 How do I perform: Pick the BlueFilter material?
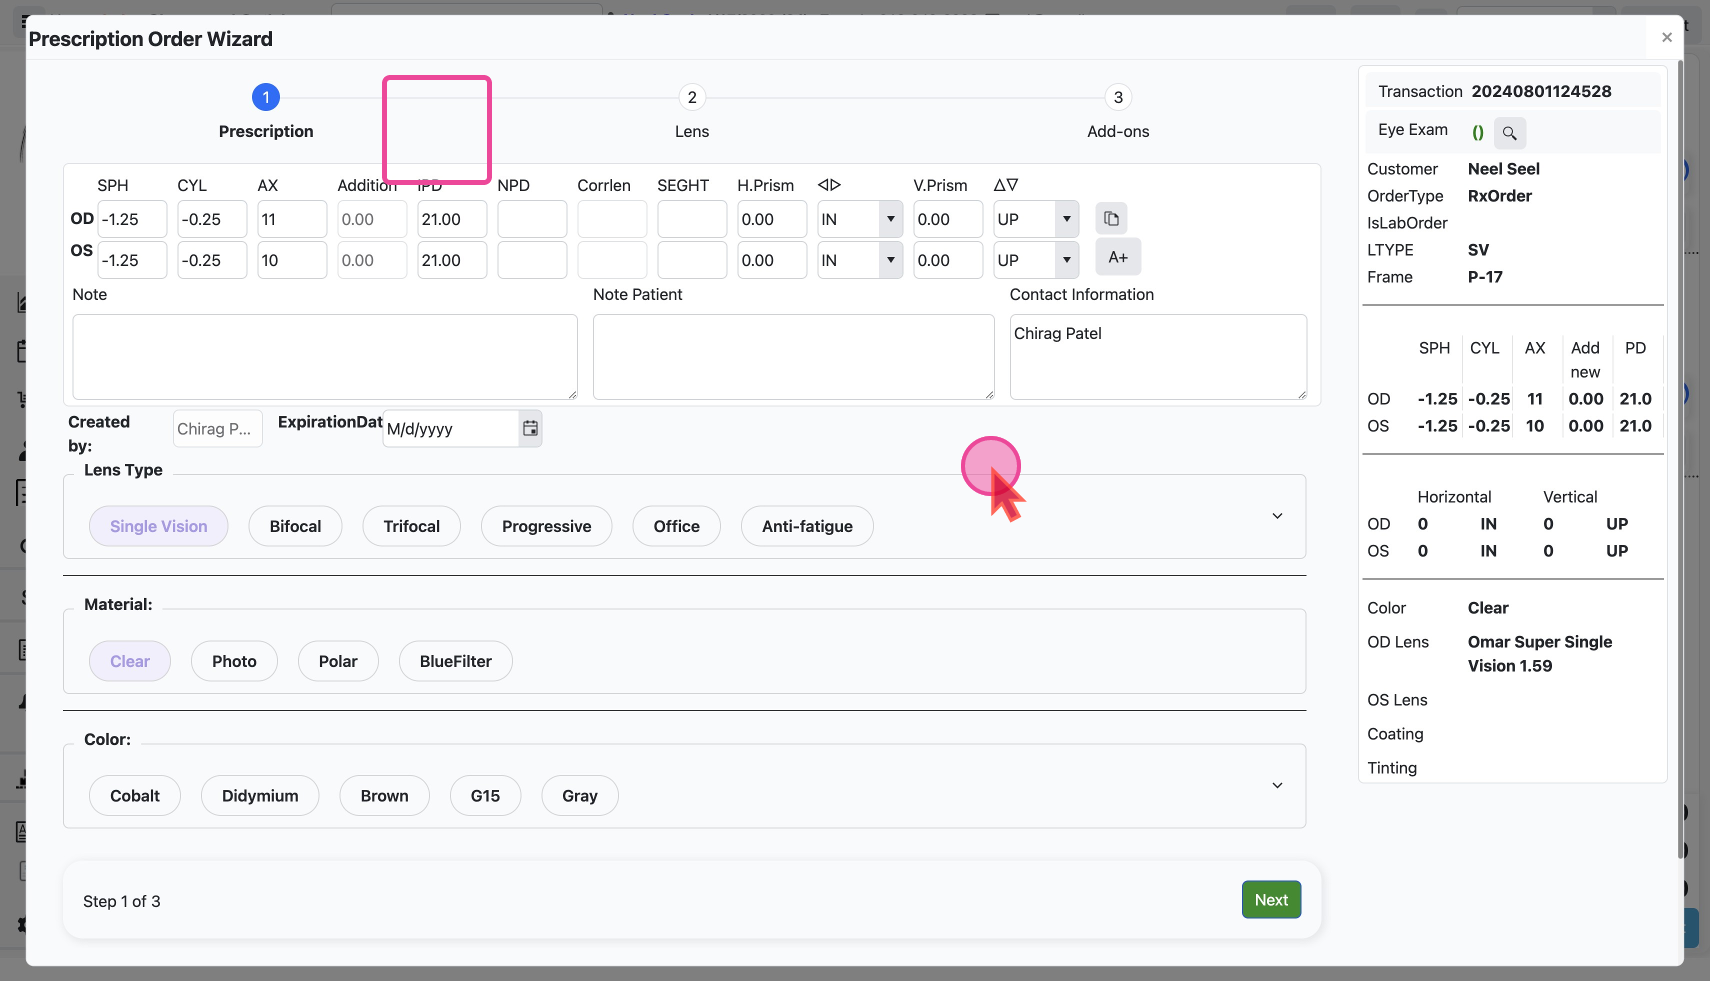pos(455,662)
